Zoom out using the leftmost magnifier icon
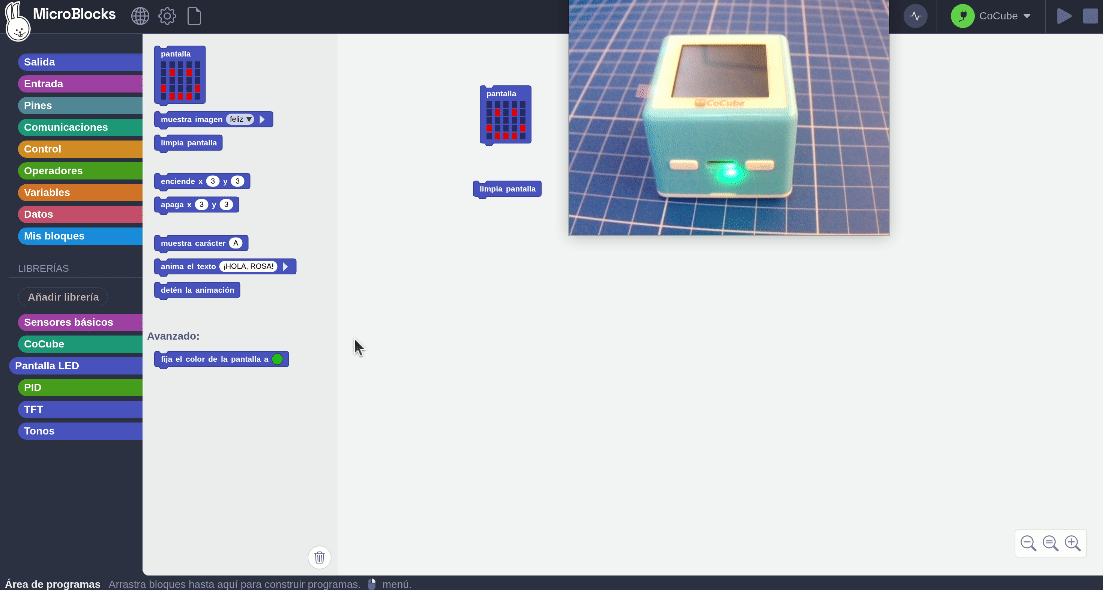Viewport: 1103px width, 590px height. (1028, 543)
